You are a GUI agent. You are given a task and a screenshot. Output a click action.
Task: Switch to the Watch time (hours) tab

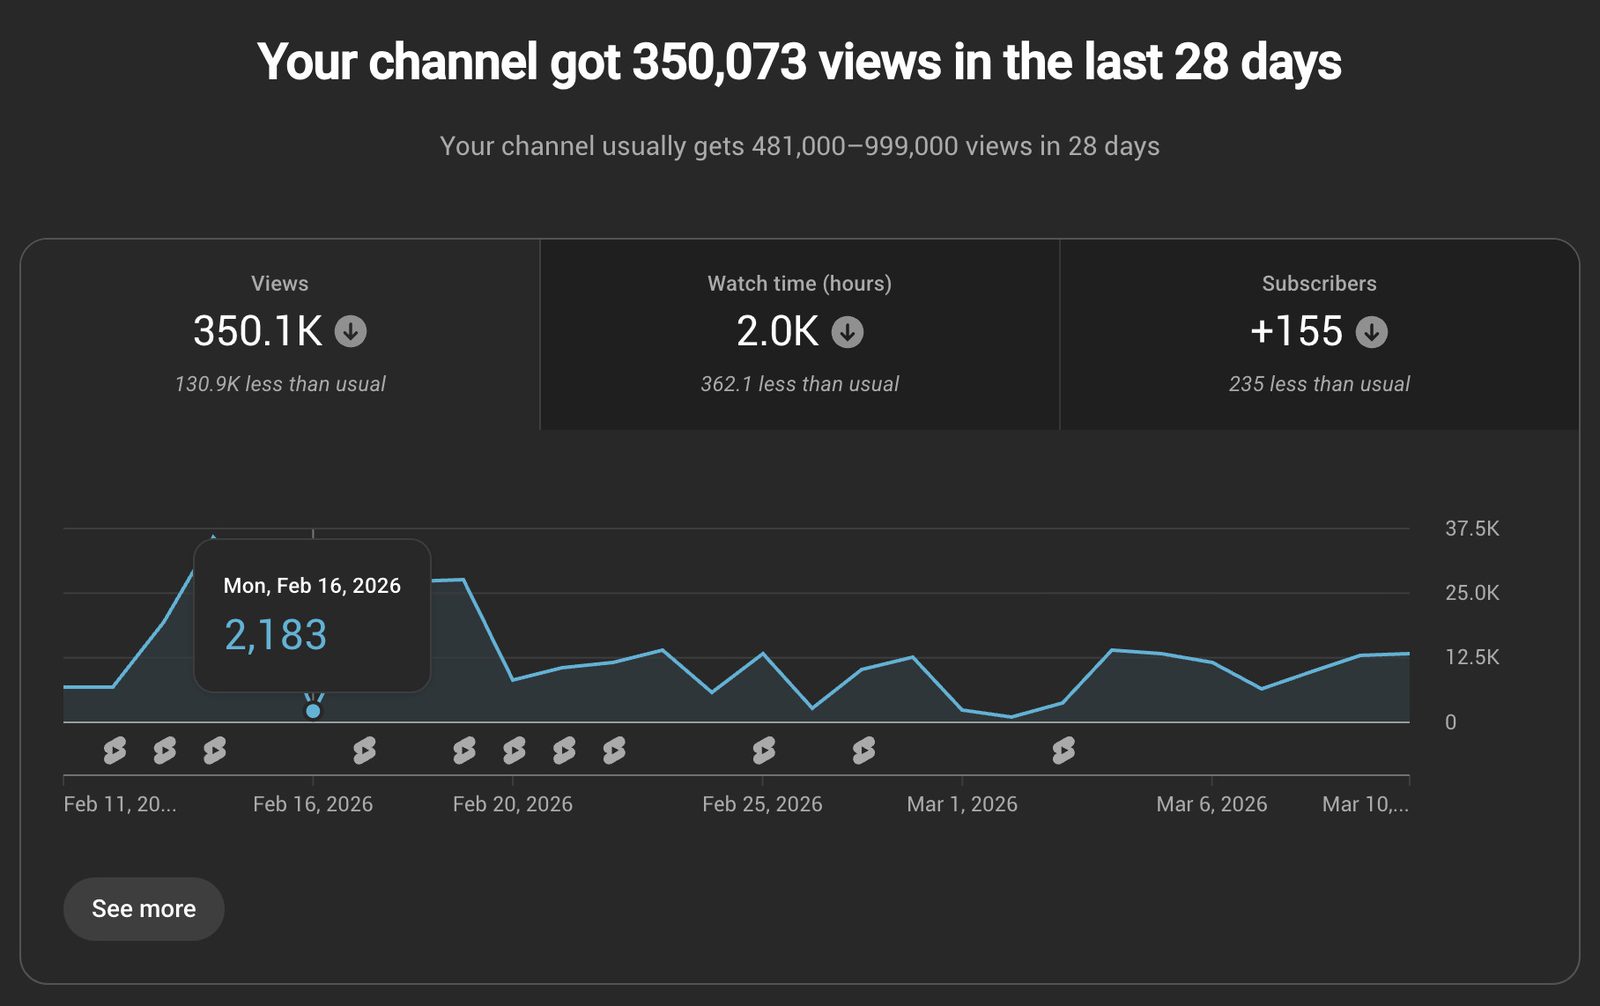(800, 335)
